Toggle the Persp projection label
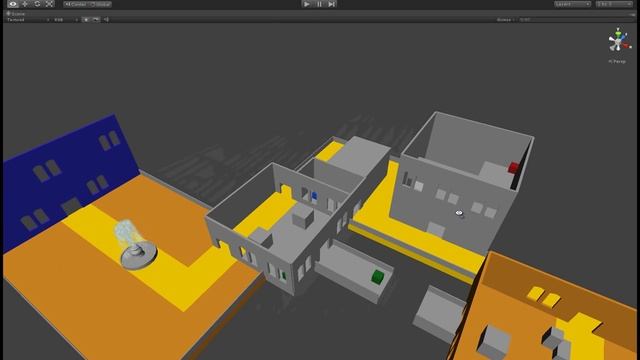The height and width of the screenshot is (360, 640). [x=617, y=62]
